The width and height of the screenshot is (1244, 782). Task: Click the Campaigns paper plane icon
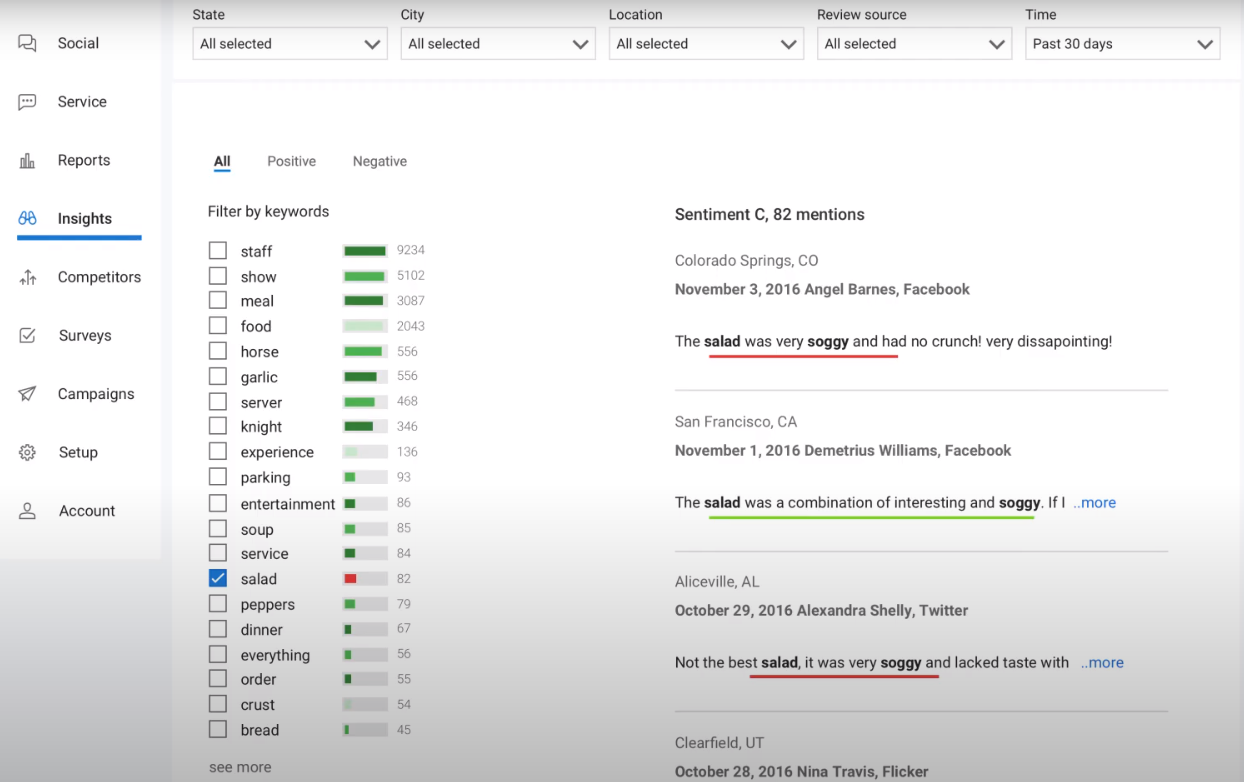pyautogui.click(x=27, y=394)
